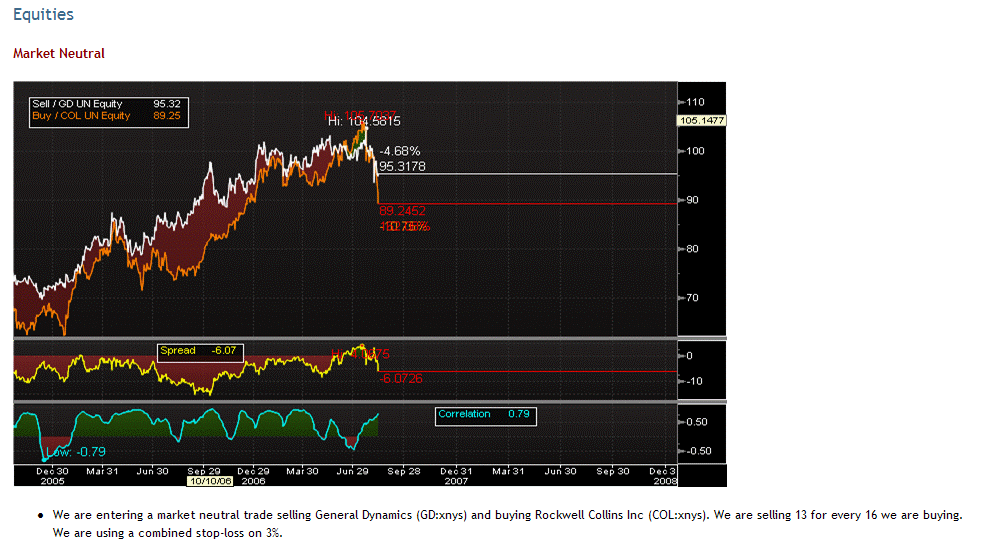The width and height of the screenshot is (983, 551).
Task: Click the Sep 28 date axis label
Action: tap(404, 471)
